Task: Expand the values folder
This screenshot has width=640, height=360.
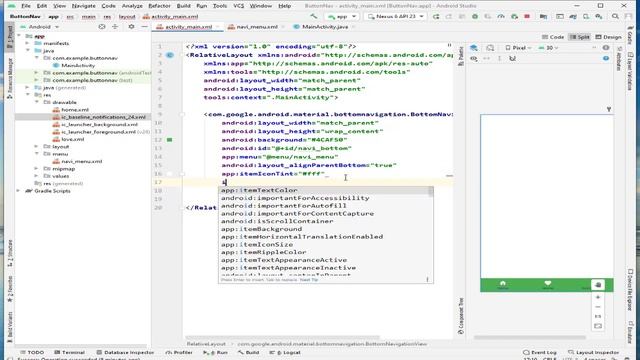Action: pos(36,176)
